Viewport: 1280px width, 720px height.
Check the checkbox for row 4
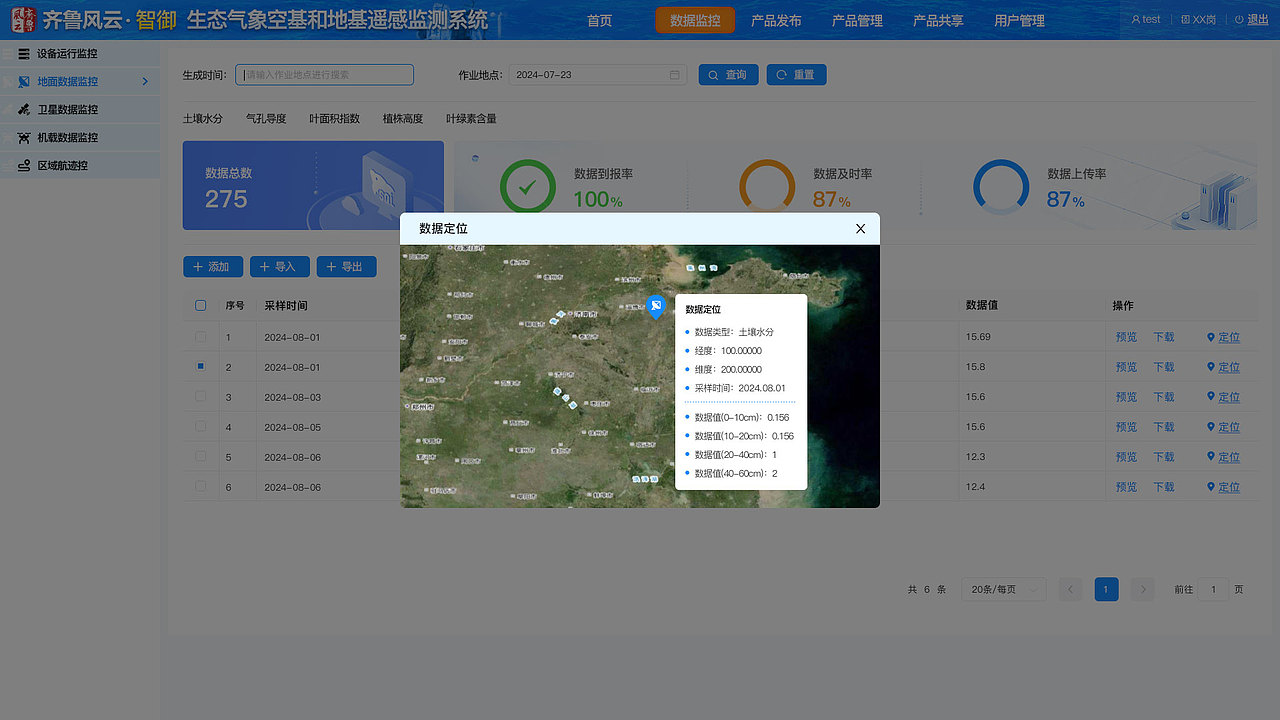pos(201,427)
